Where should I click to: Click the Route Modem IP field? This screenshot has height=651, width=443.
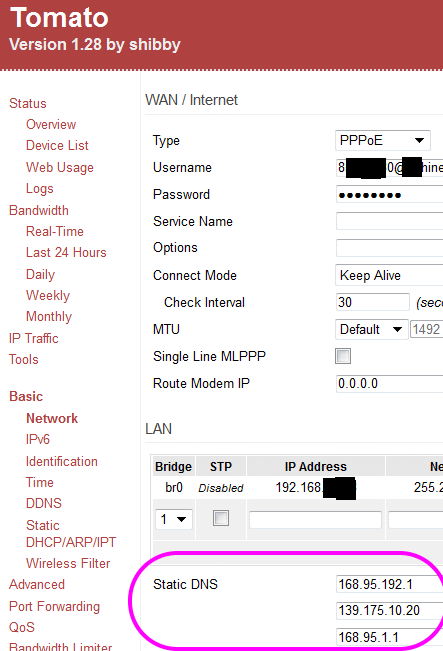pyautogui.click(x=389, y=383)
